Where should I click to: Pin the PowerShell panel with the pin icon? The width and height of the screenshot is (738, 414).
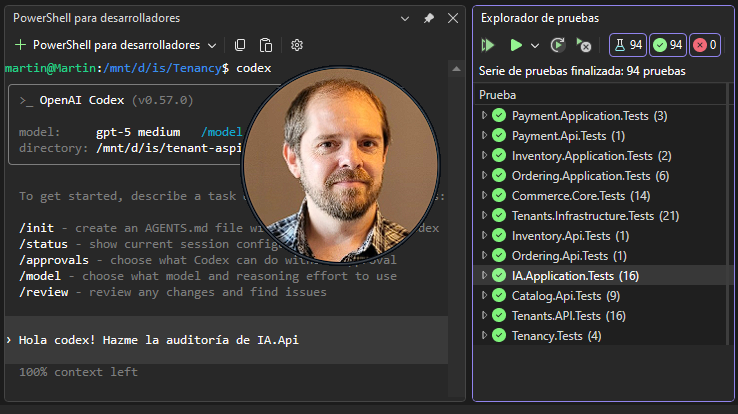[428, 18]
